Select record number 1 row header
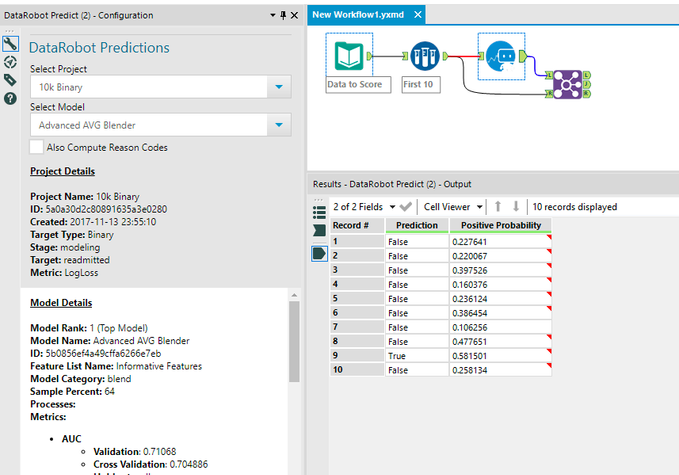Image resolution: width=679 pixels, height=475 pixels. tap(357, 242)
